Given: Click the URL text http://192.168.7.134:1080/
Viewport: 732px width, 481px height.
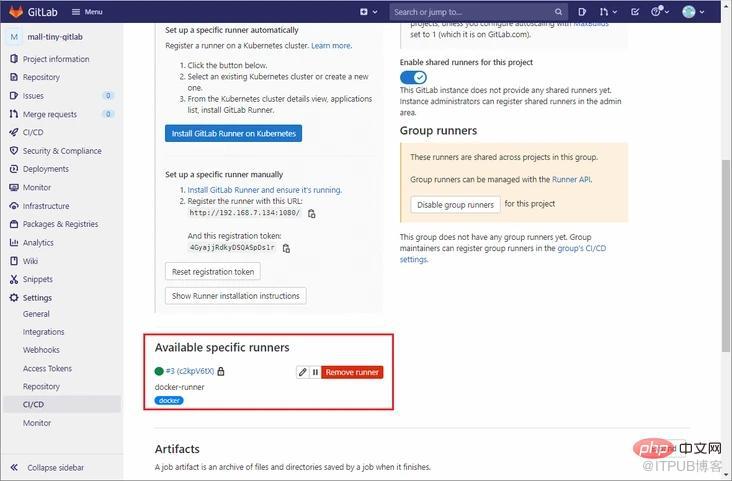Looking at the screenshot, I should click(245, 213).
